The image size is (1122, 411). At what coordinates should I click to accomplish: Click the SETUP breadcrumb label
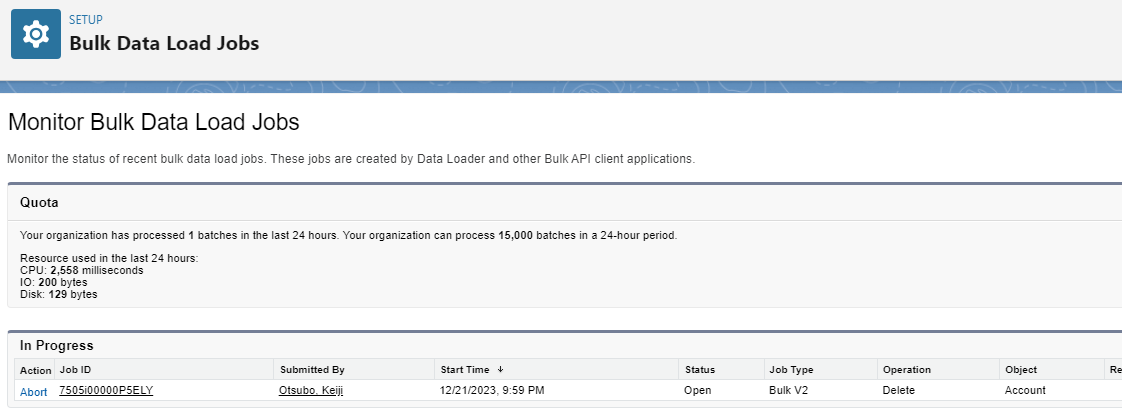tap(86, 19)
